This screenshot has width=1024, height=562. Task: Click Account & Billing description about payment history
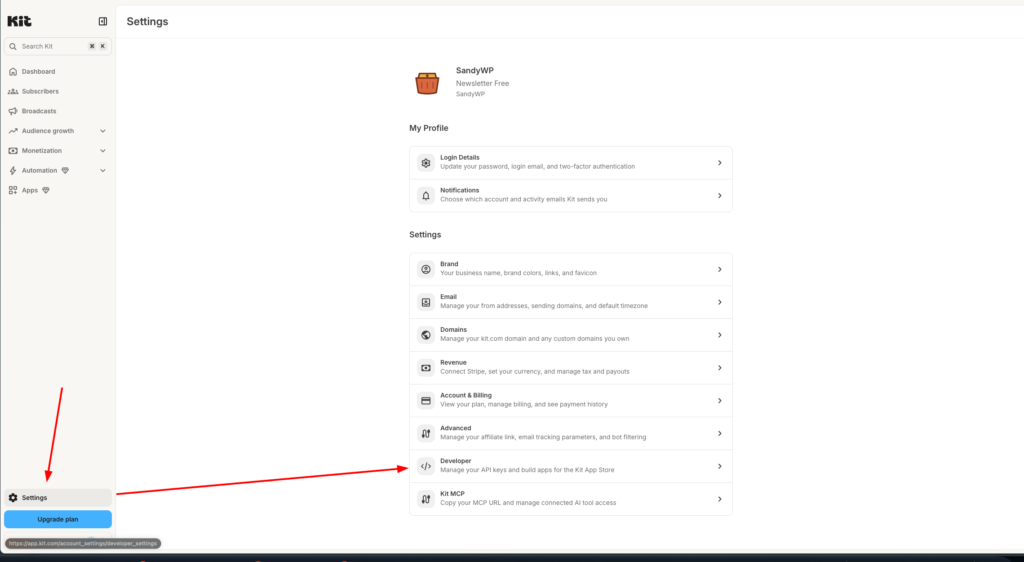[524, 405]
